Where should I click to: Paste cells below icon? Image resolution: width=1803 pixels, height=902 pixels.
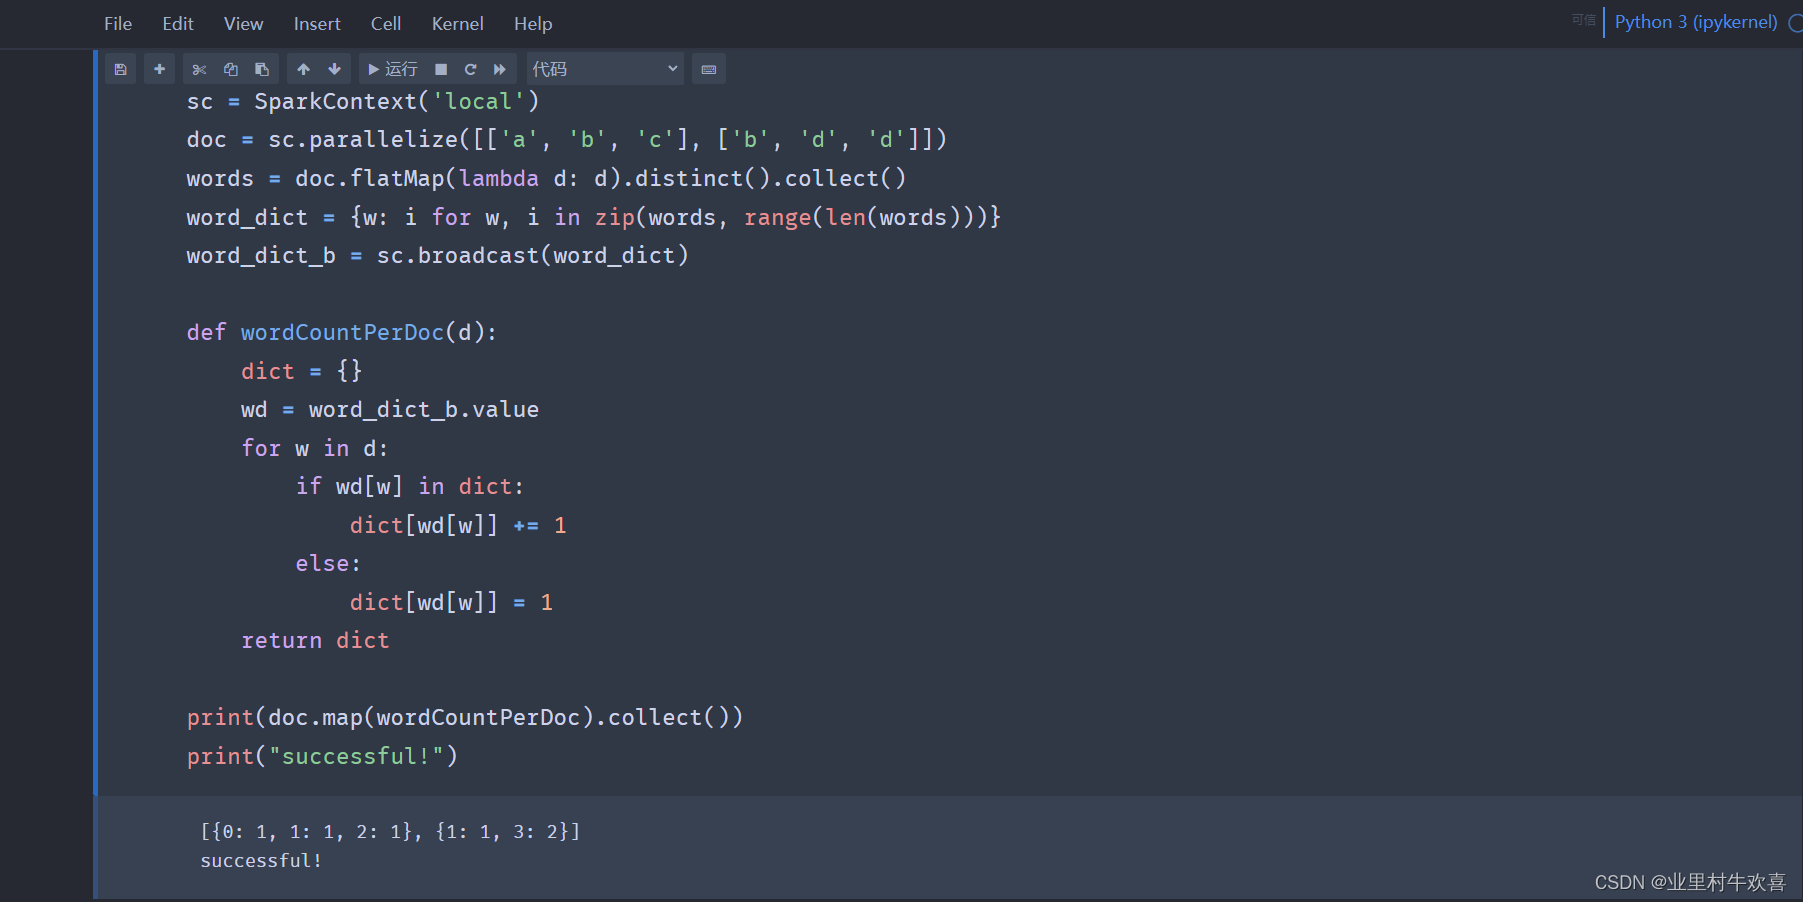point(262,69)
